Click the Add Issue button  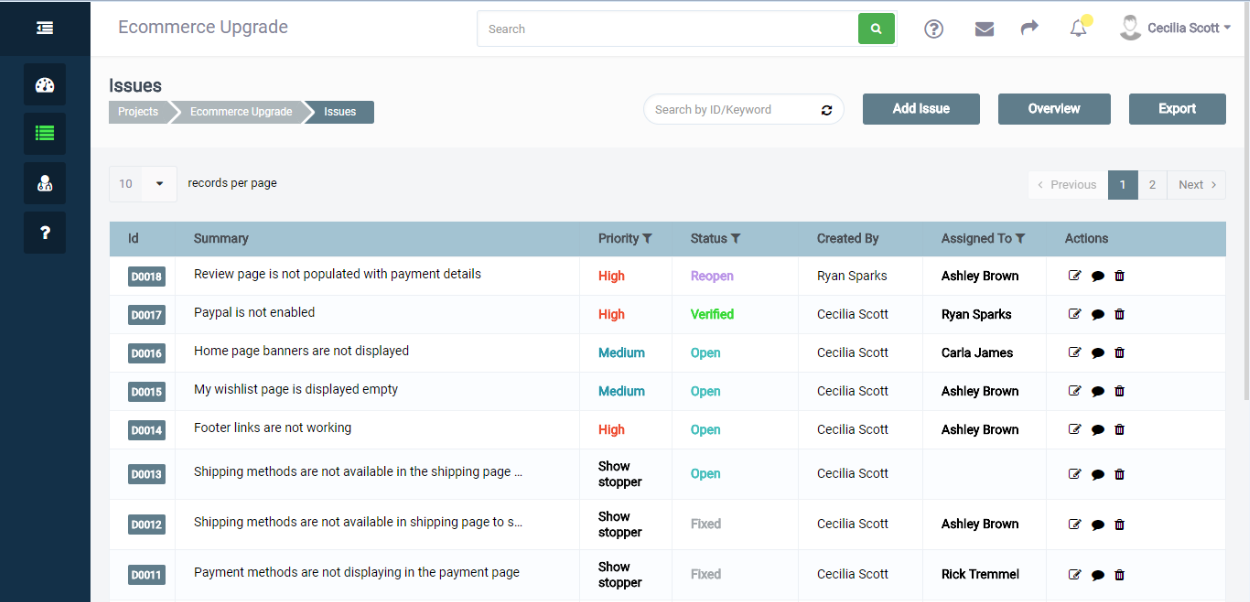point(921,109)
